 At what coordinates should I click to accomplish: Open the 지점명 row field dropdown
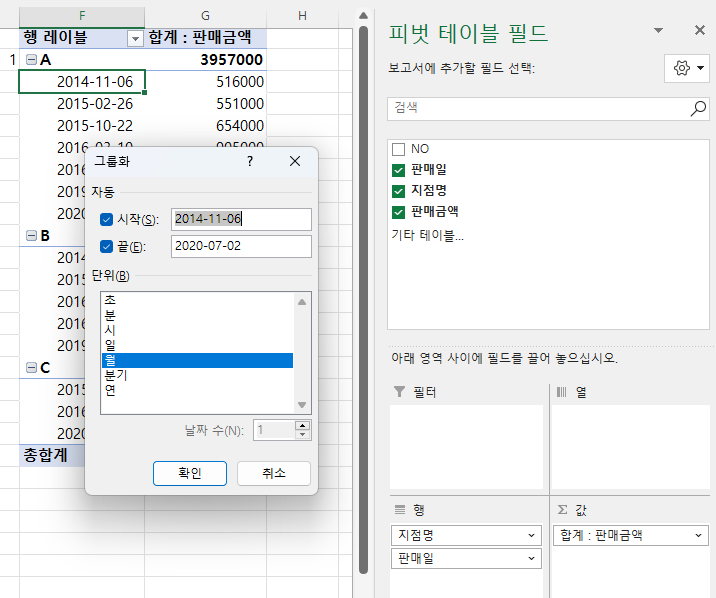(531, 535)
